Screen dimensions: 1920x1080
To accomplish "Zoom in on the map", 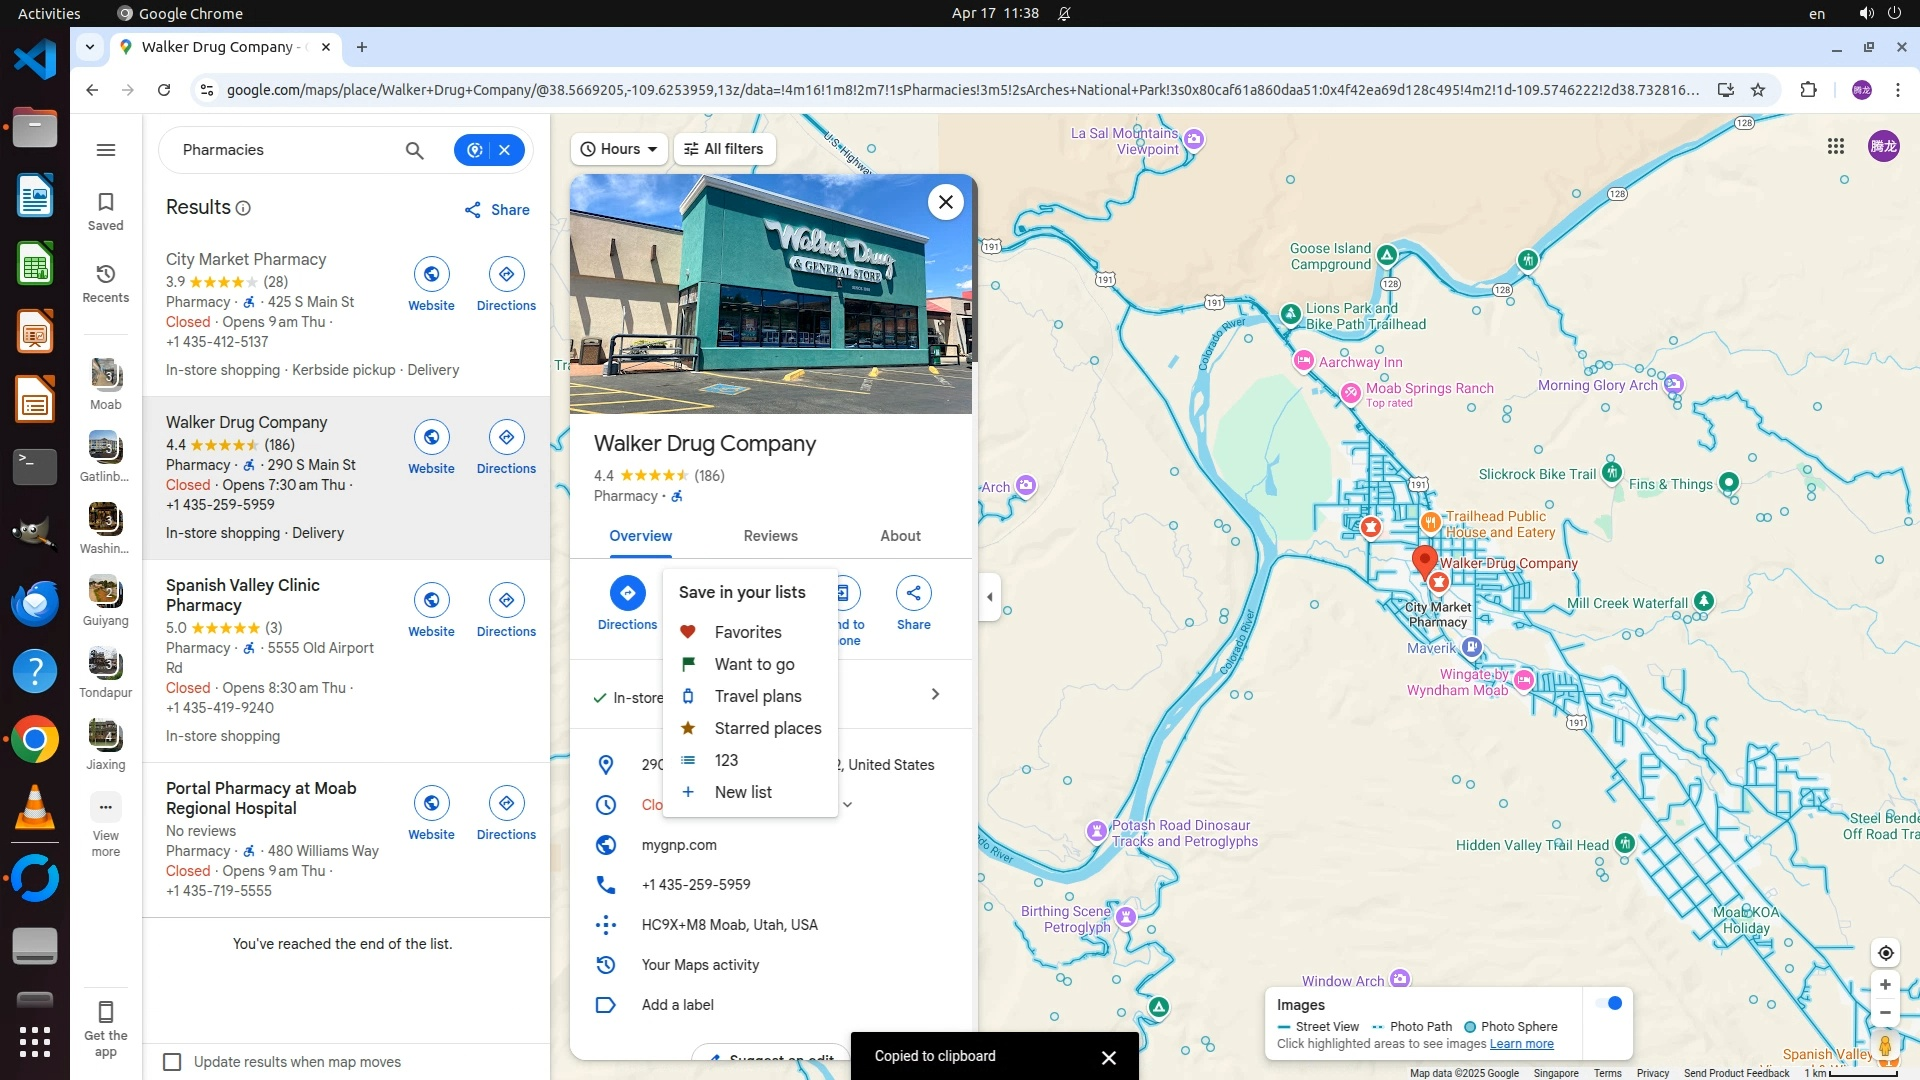I will [x=1885, y=985].
